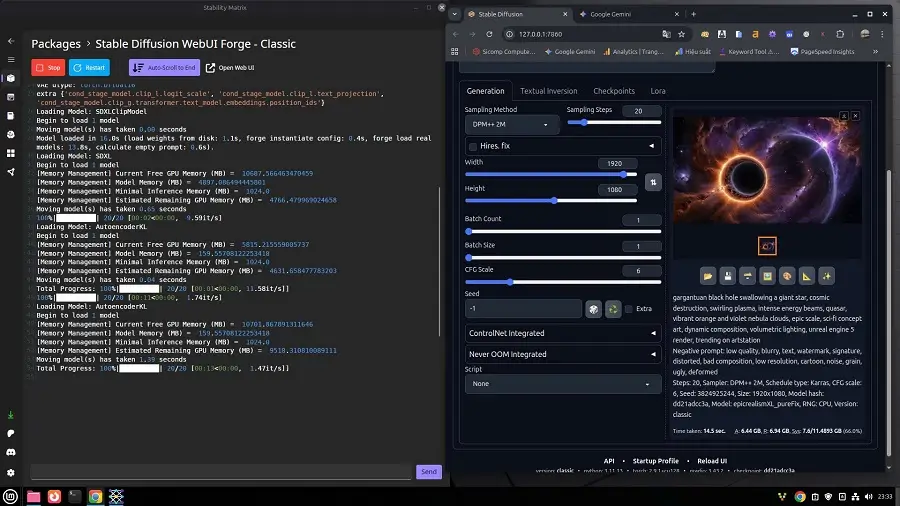
Task: Adjust the Width slider
Action: (x=551, y=174)
